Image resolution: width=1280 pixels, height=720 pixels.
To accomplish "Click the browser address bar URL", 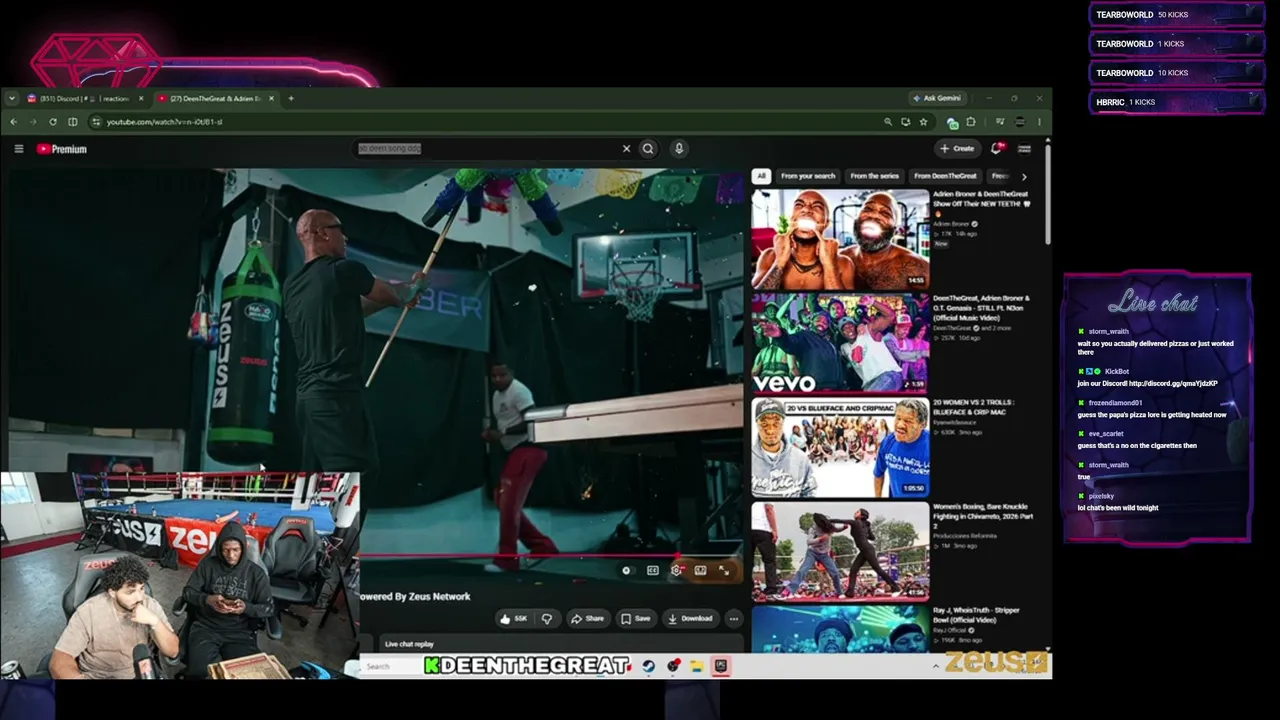I will pyautogui.click(x=164, y=122).
